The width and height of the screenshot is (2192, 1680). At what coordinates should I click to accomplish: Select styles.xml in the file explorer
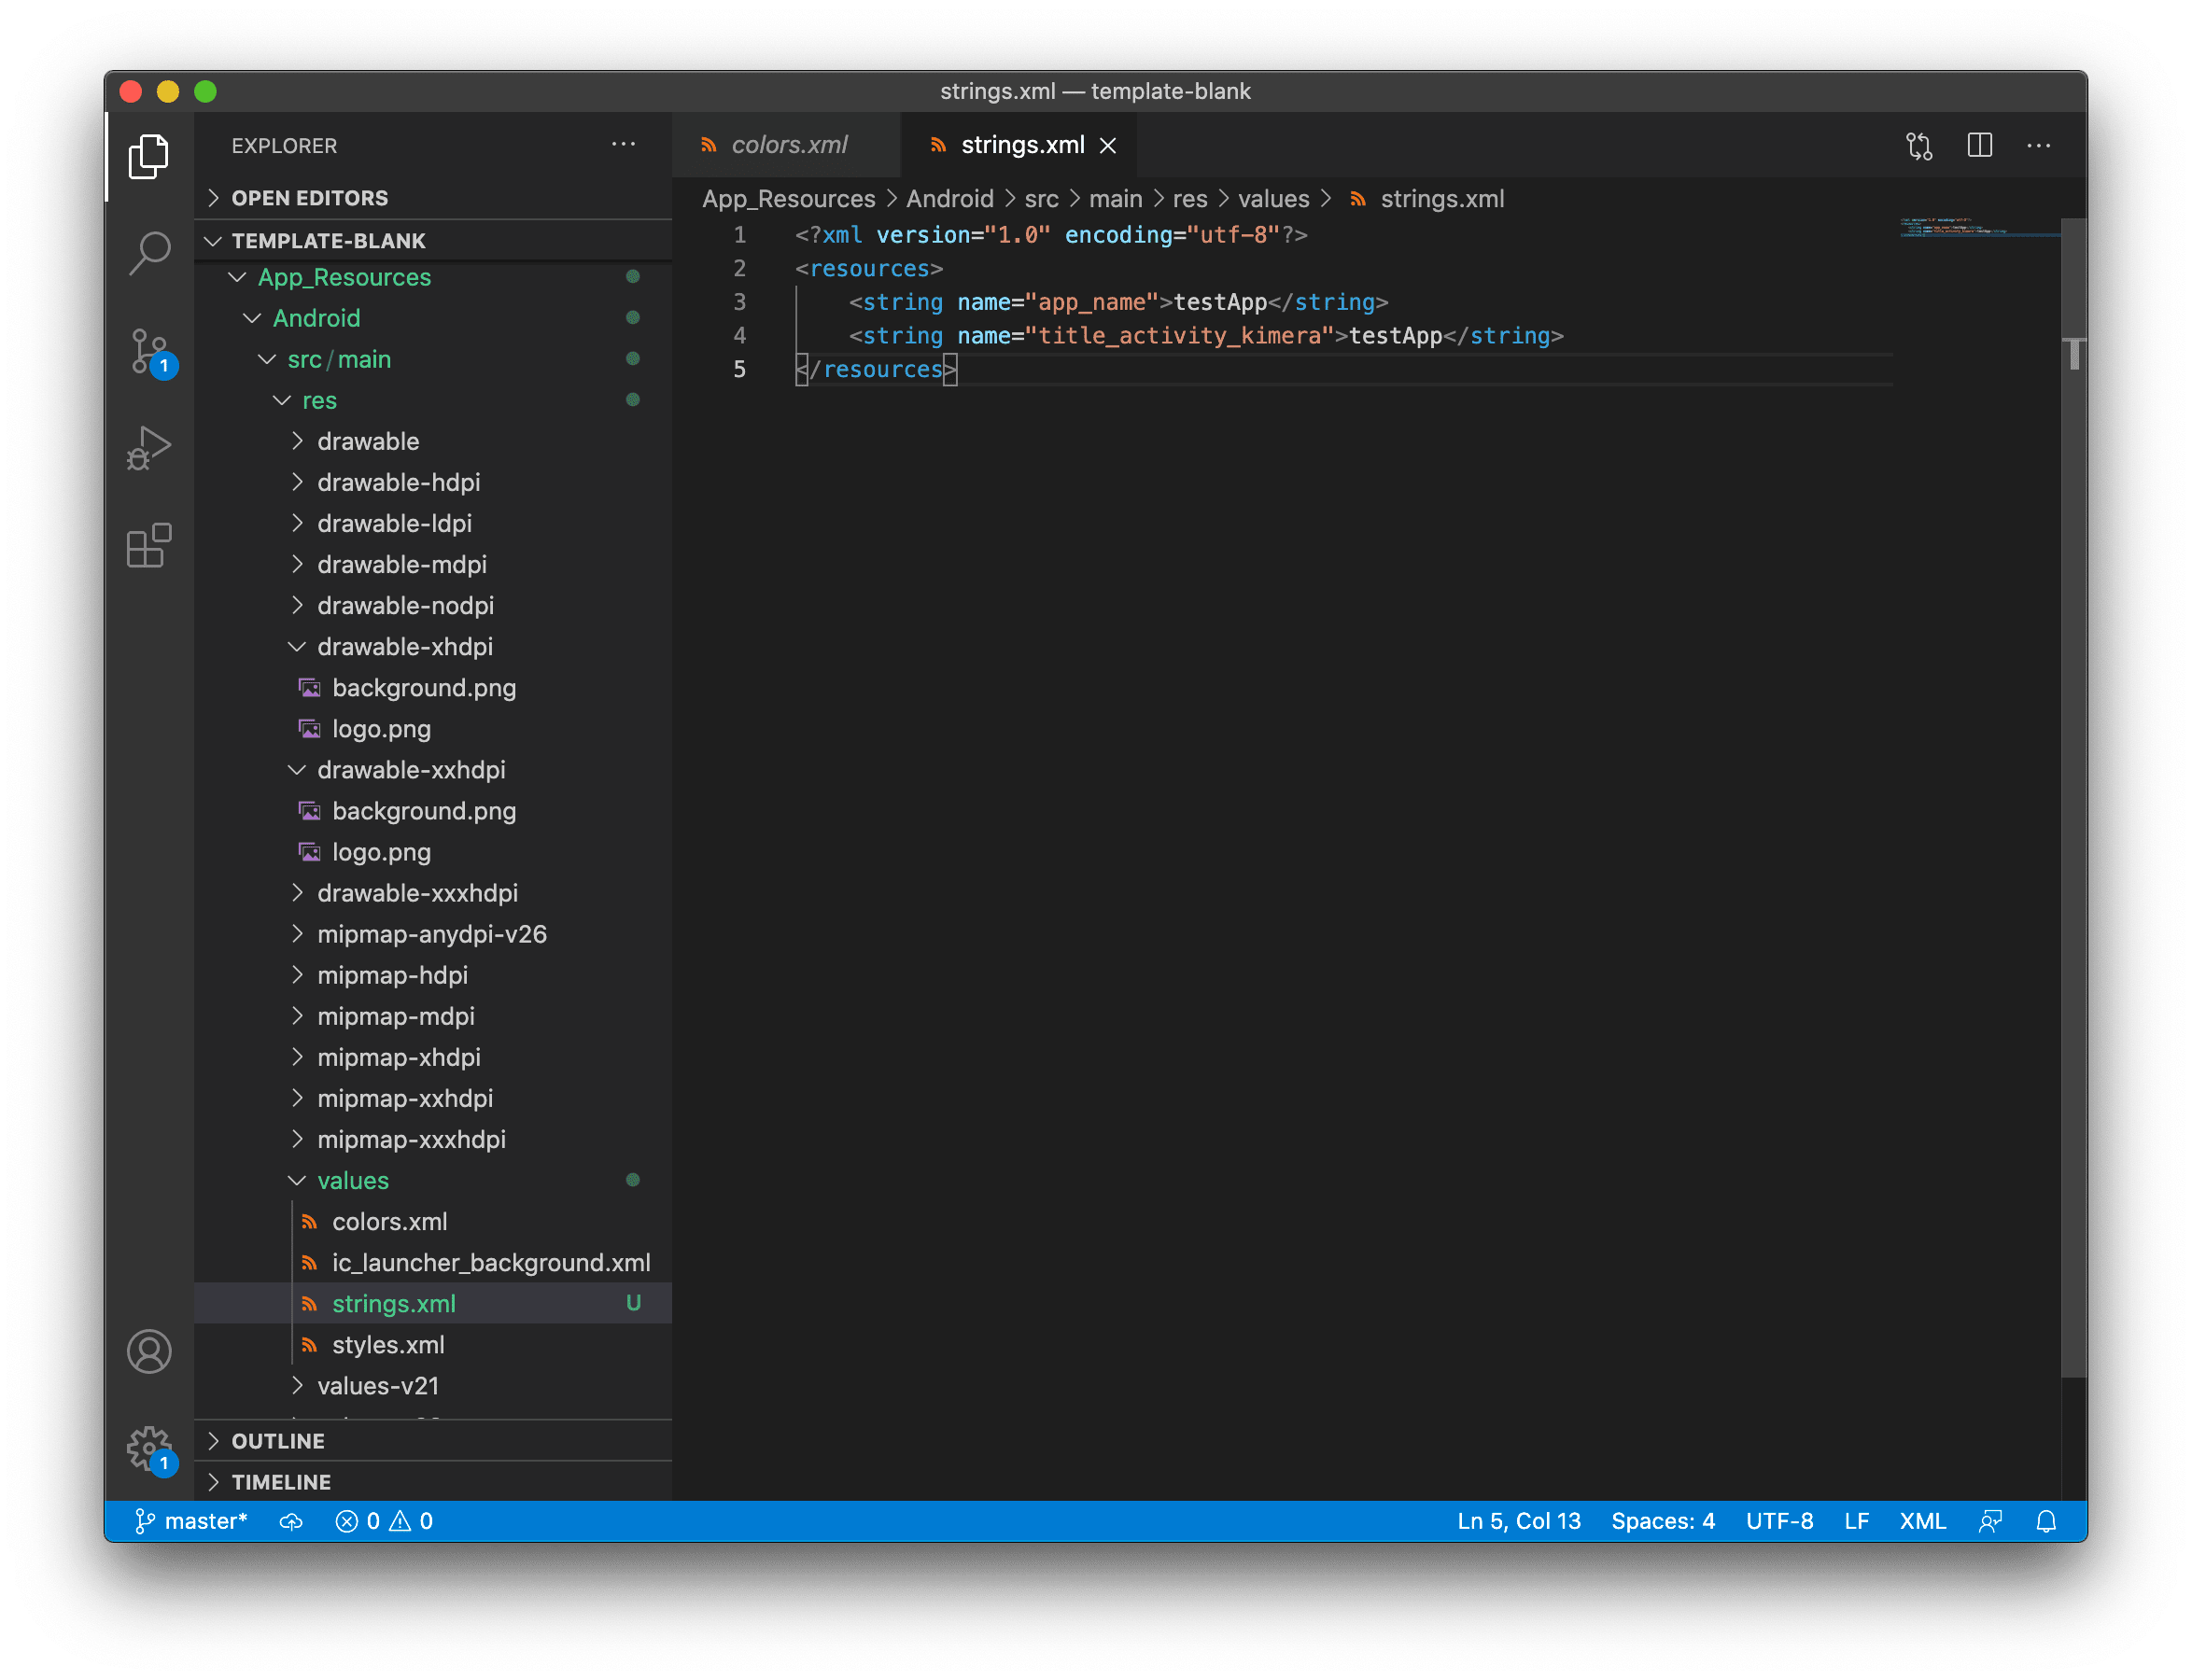(389, 1344)
